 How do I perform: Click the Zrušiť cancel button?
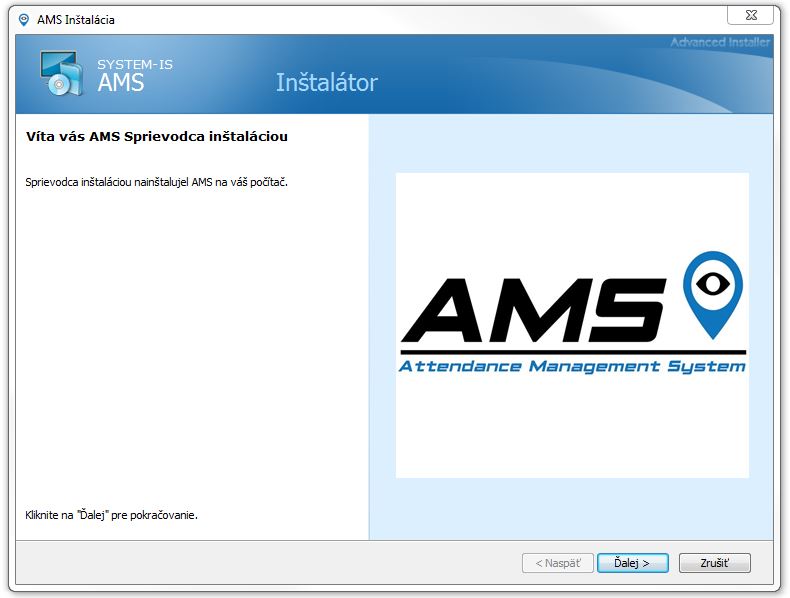pos(714,563)
